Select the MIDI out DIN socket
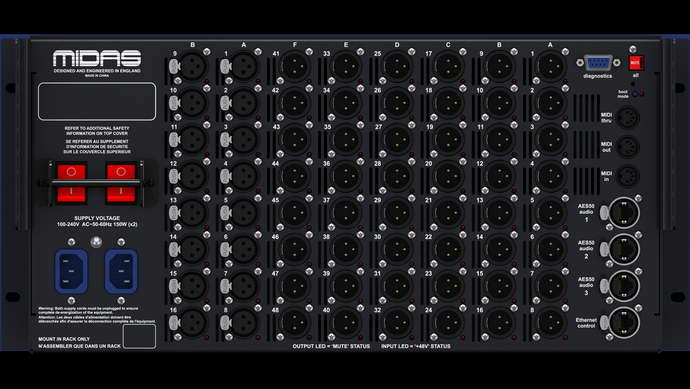Screen dimensions: 690x389 click(x=627, y=147)
